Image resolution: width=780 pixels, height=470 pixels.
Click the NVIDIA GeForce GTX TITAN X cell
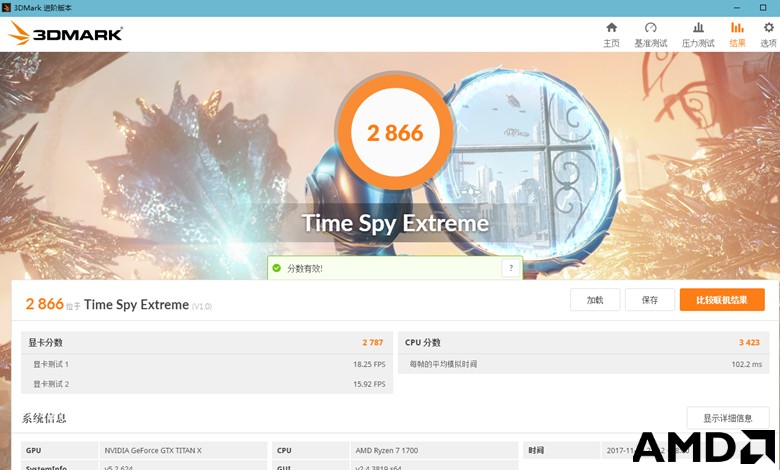183,450
